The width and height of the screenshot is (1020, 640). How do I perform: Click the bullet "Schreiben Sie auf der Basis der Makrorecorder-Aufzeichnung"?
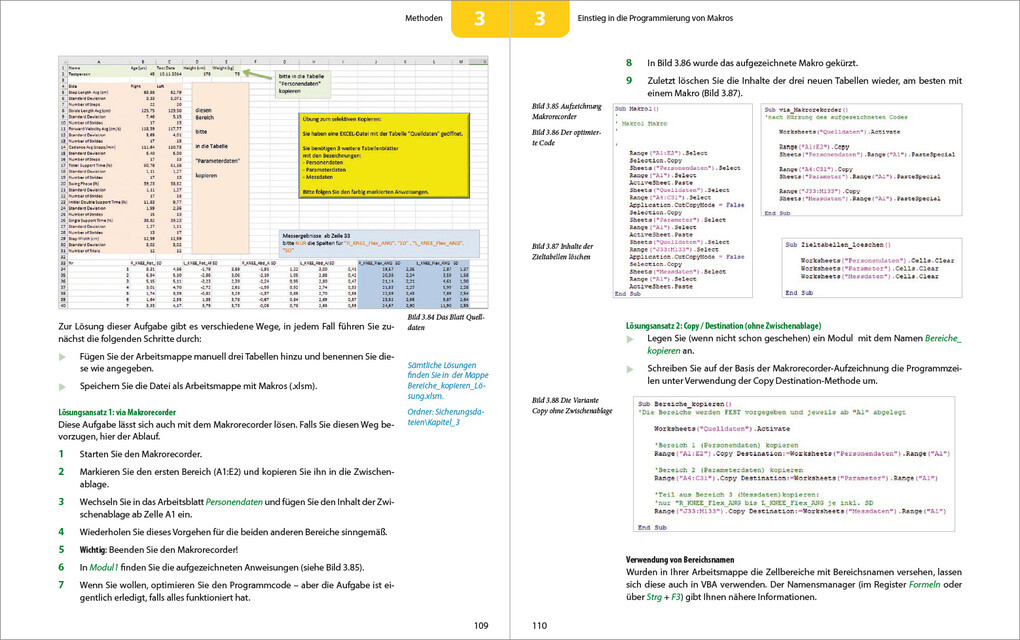pos(804,374)
